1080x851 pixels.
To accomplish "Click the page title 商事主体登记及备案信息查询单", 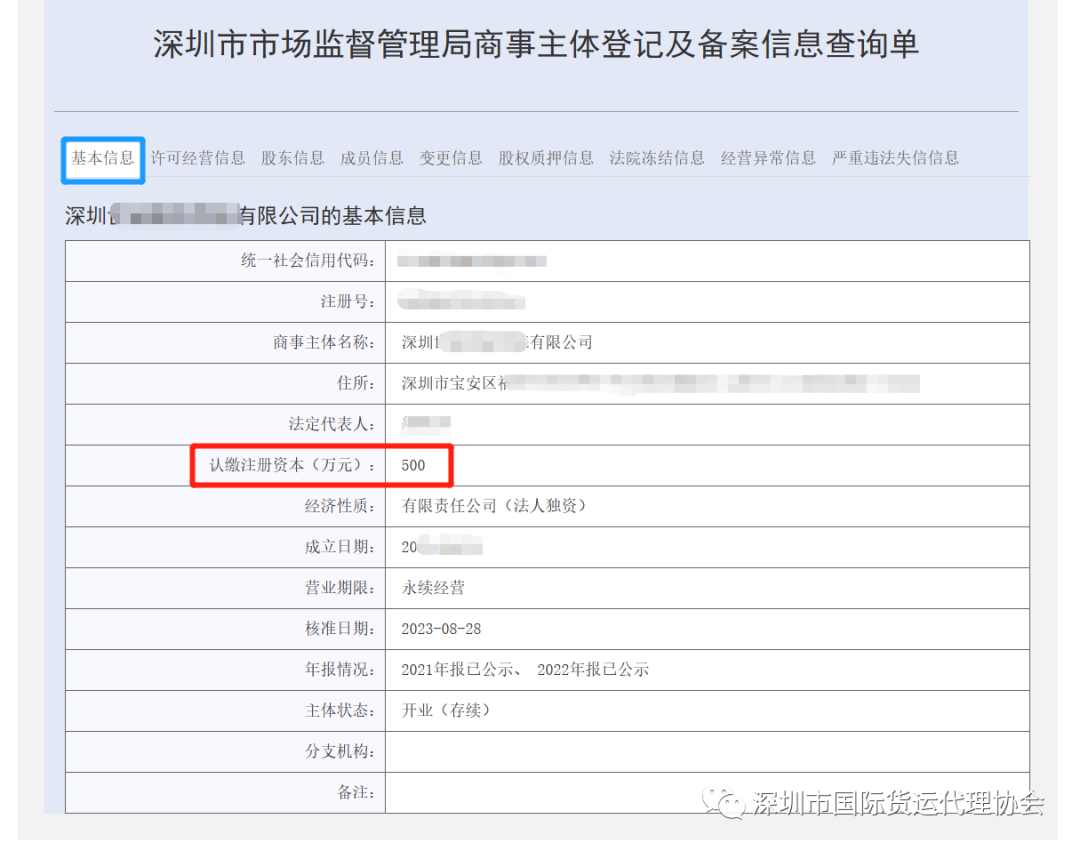I will (535, 45).
